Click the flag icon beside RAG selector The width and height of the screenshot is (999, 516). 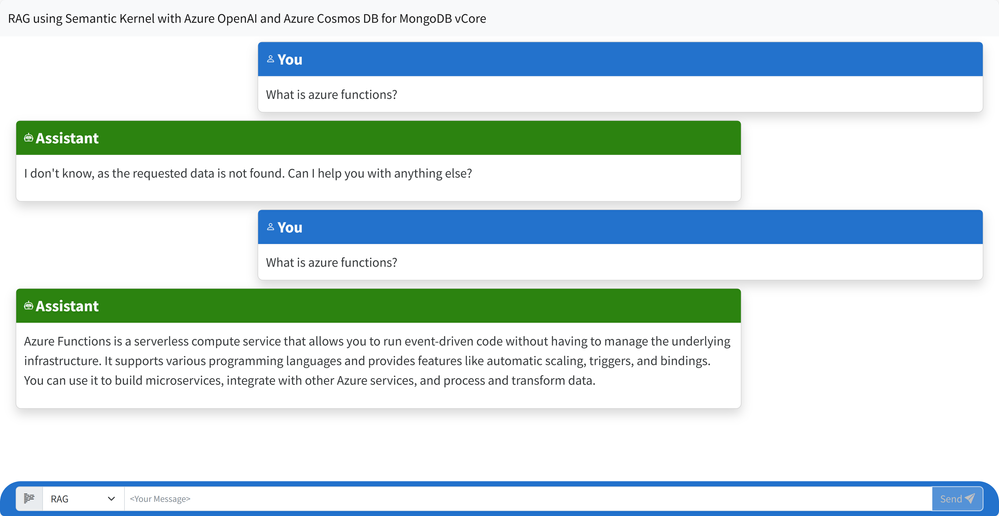29,499
